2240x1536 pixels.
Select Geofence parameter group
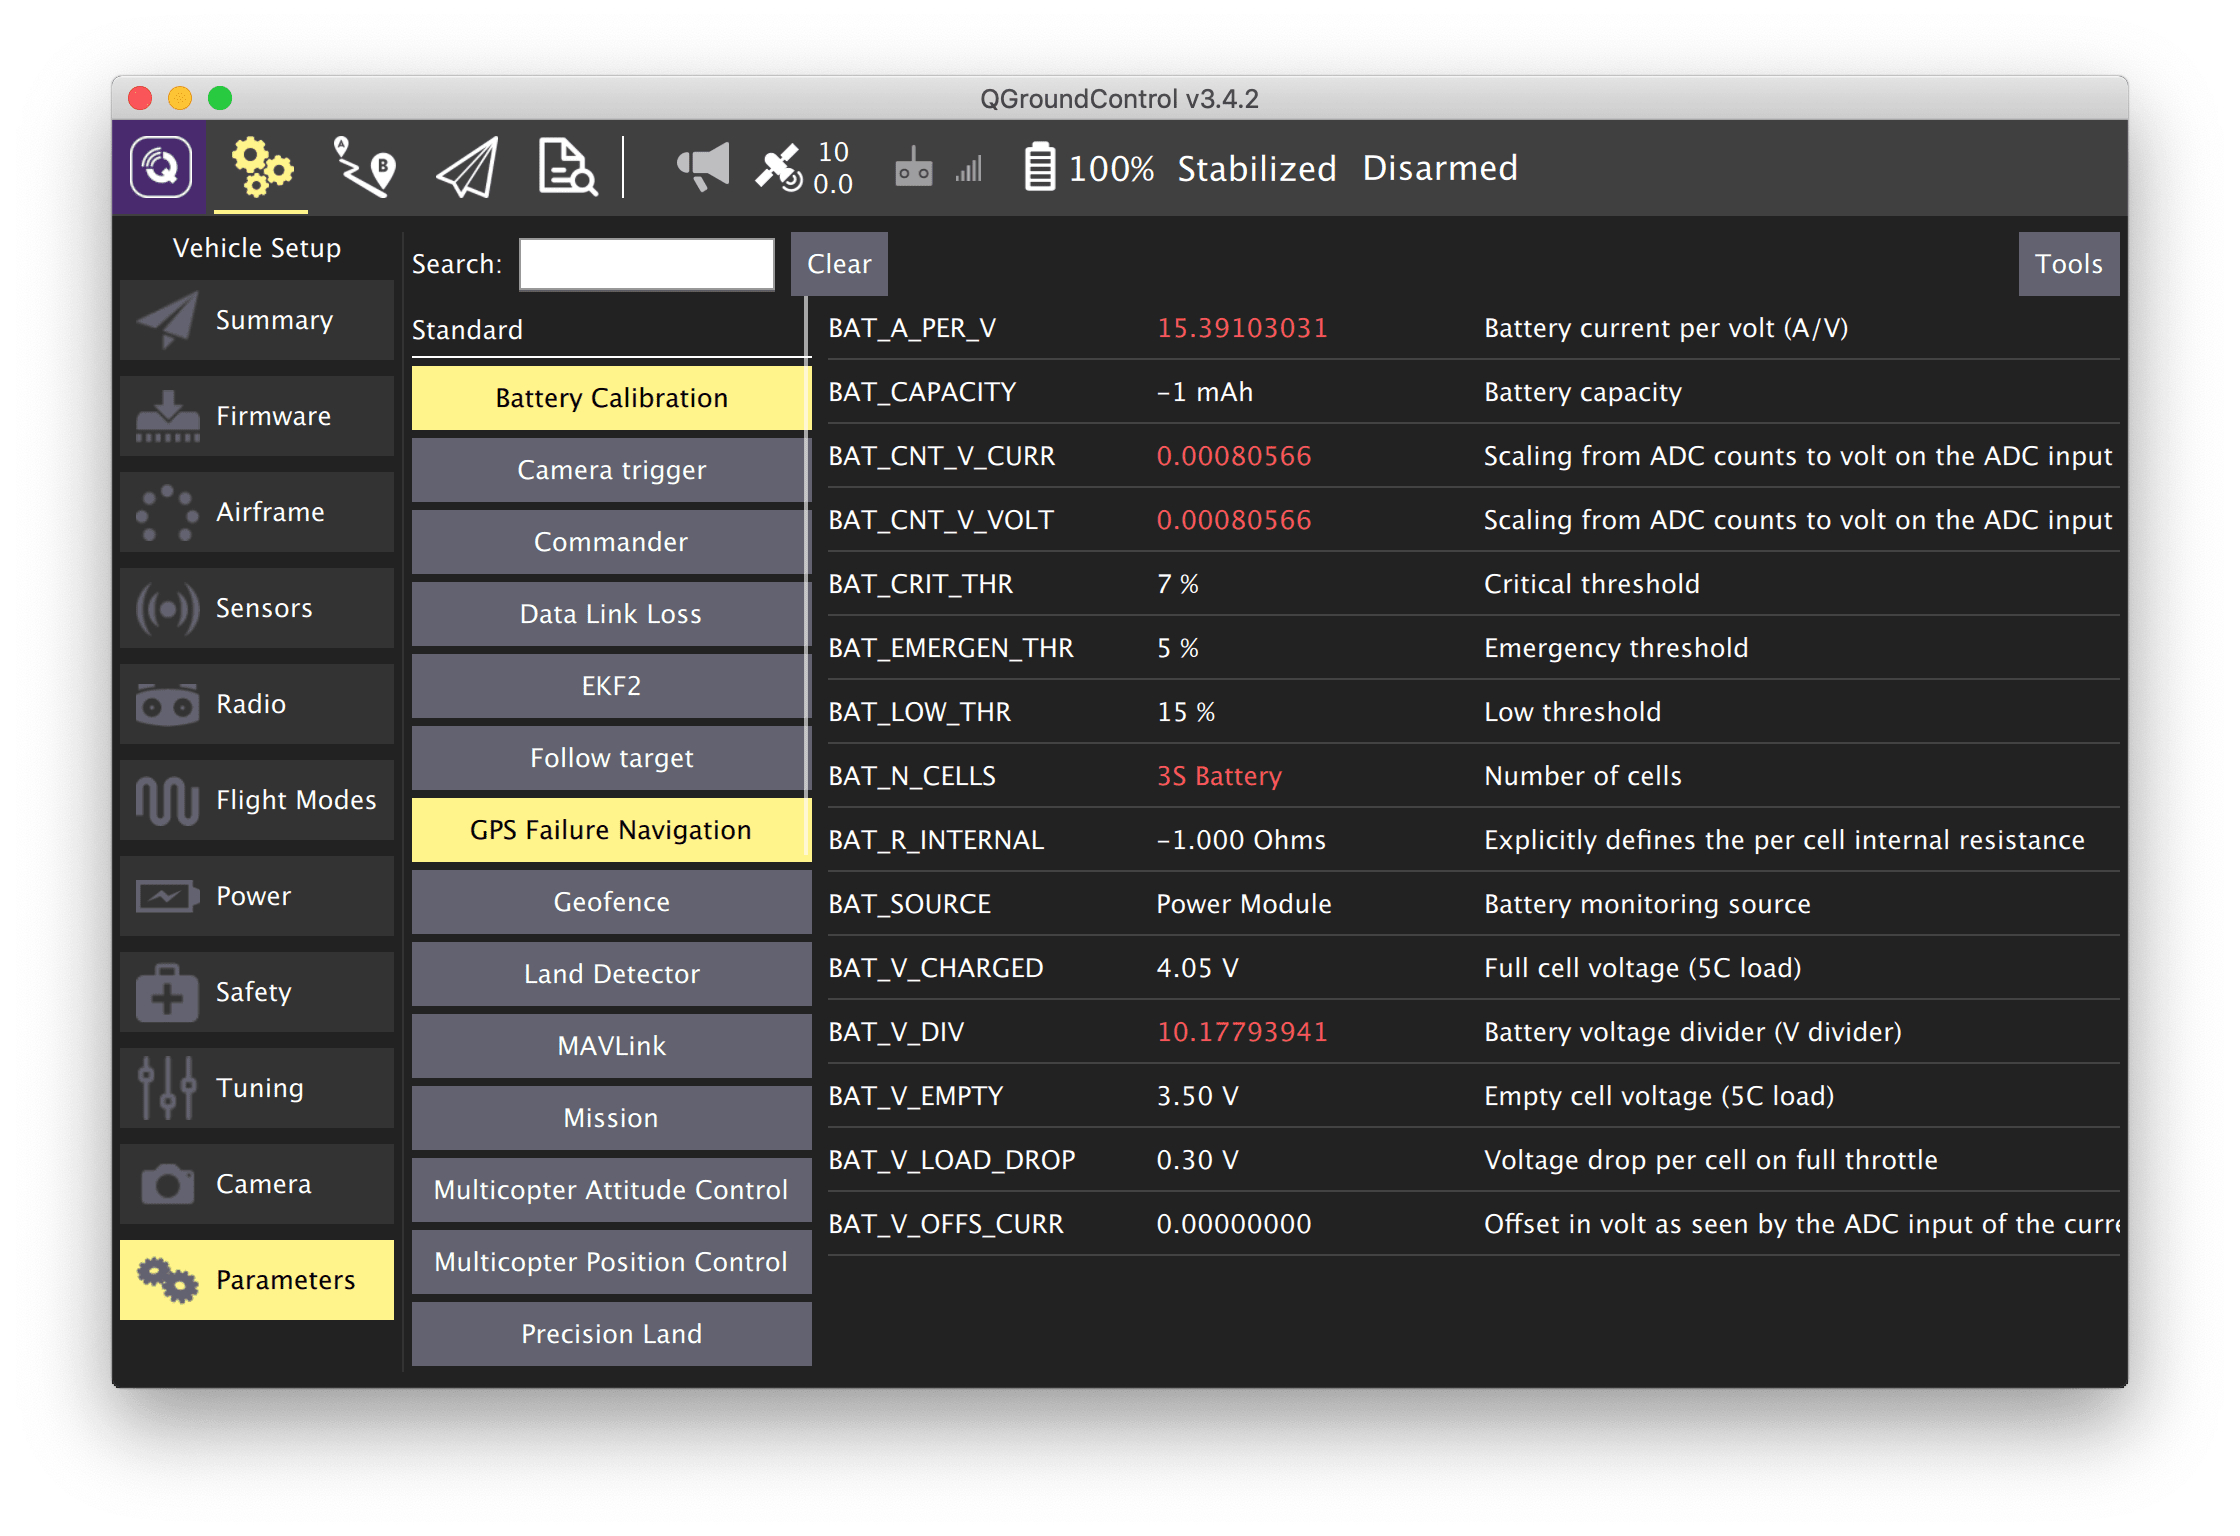(x=611, y=902)
